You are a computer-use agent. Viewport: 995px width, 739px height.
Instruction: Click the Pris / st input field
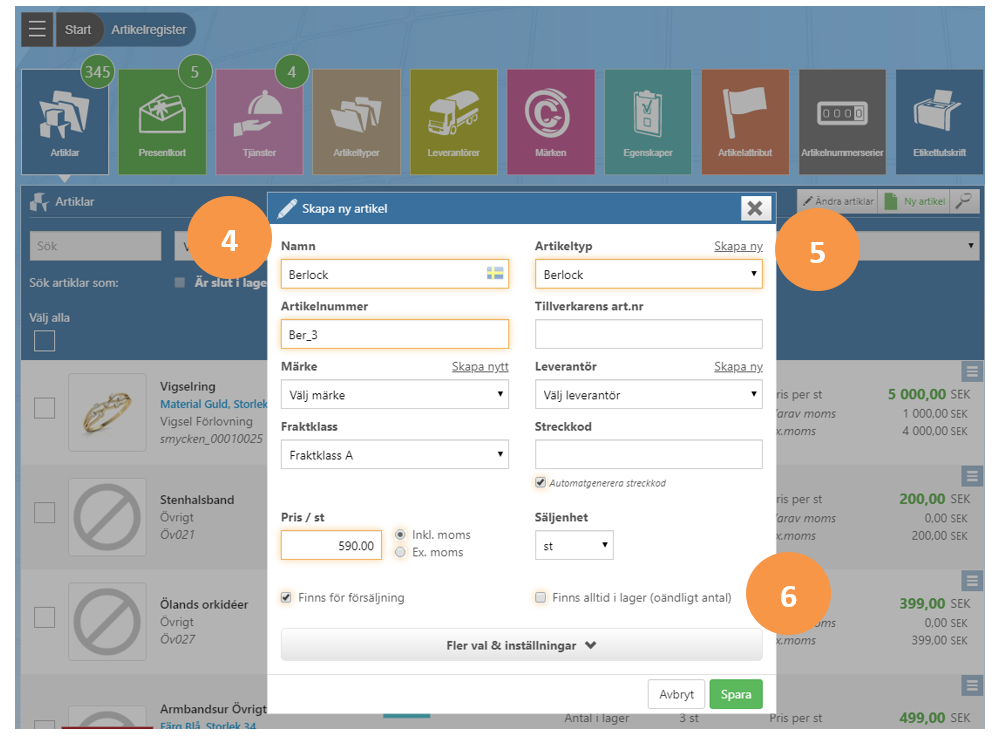[x=331, y=546]
